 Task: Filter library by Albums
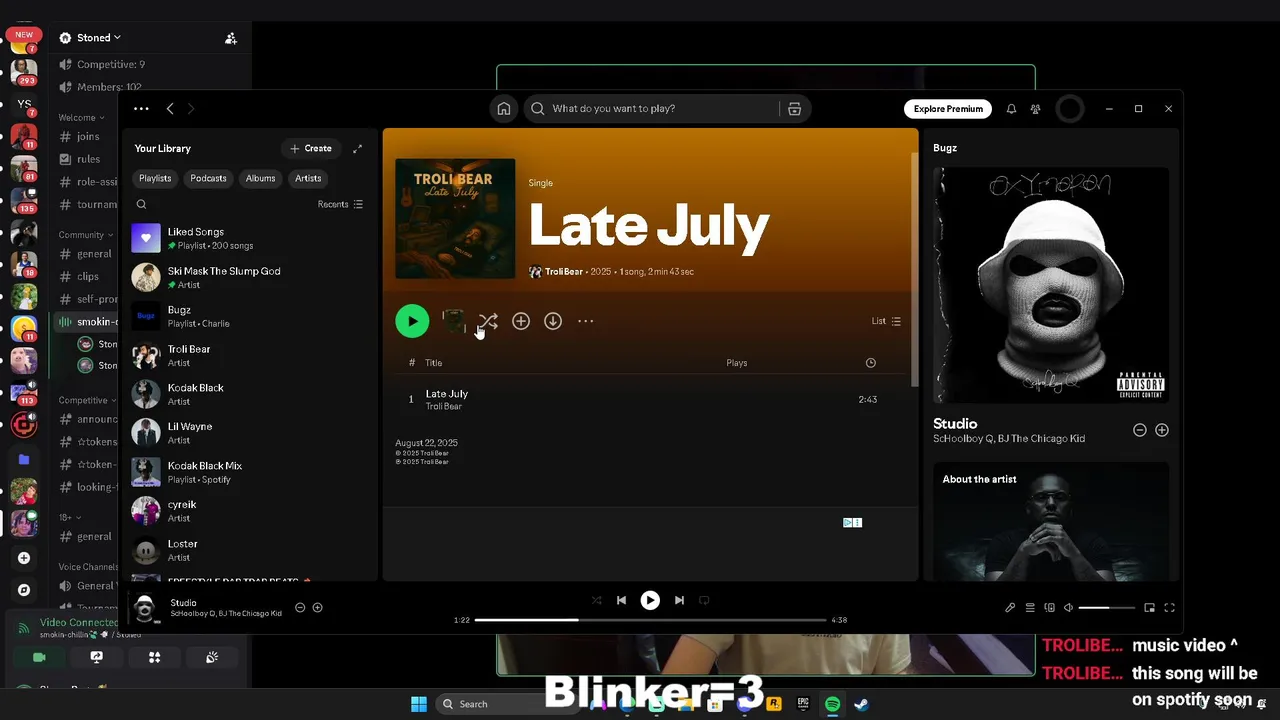coord(261,178)
